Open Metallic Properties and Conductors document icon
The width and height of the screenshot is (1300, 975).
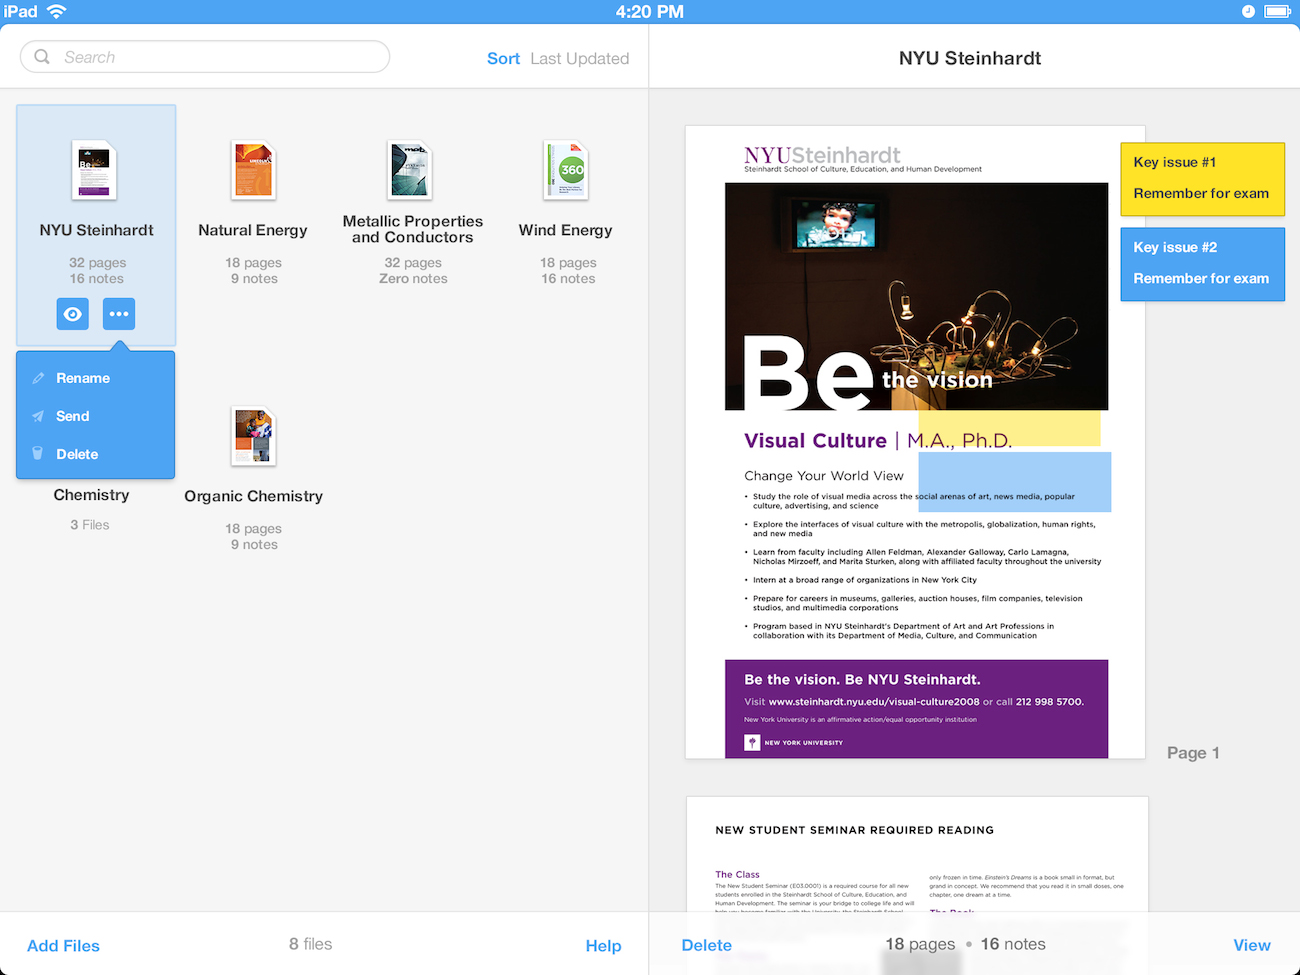pyautogui.click(x=411, y=170)
